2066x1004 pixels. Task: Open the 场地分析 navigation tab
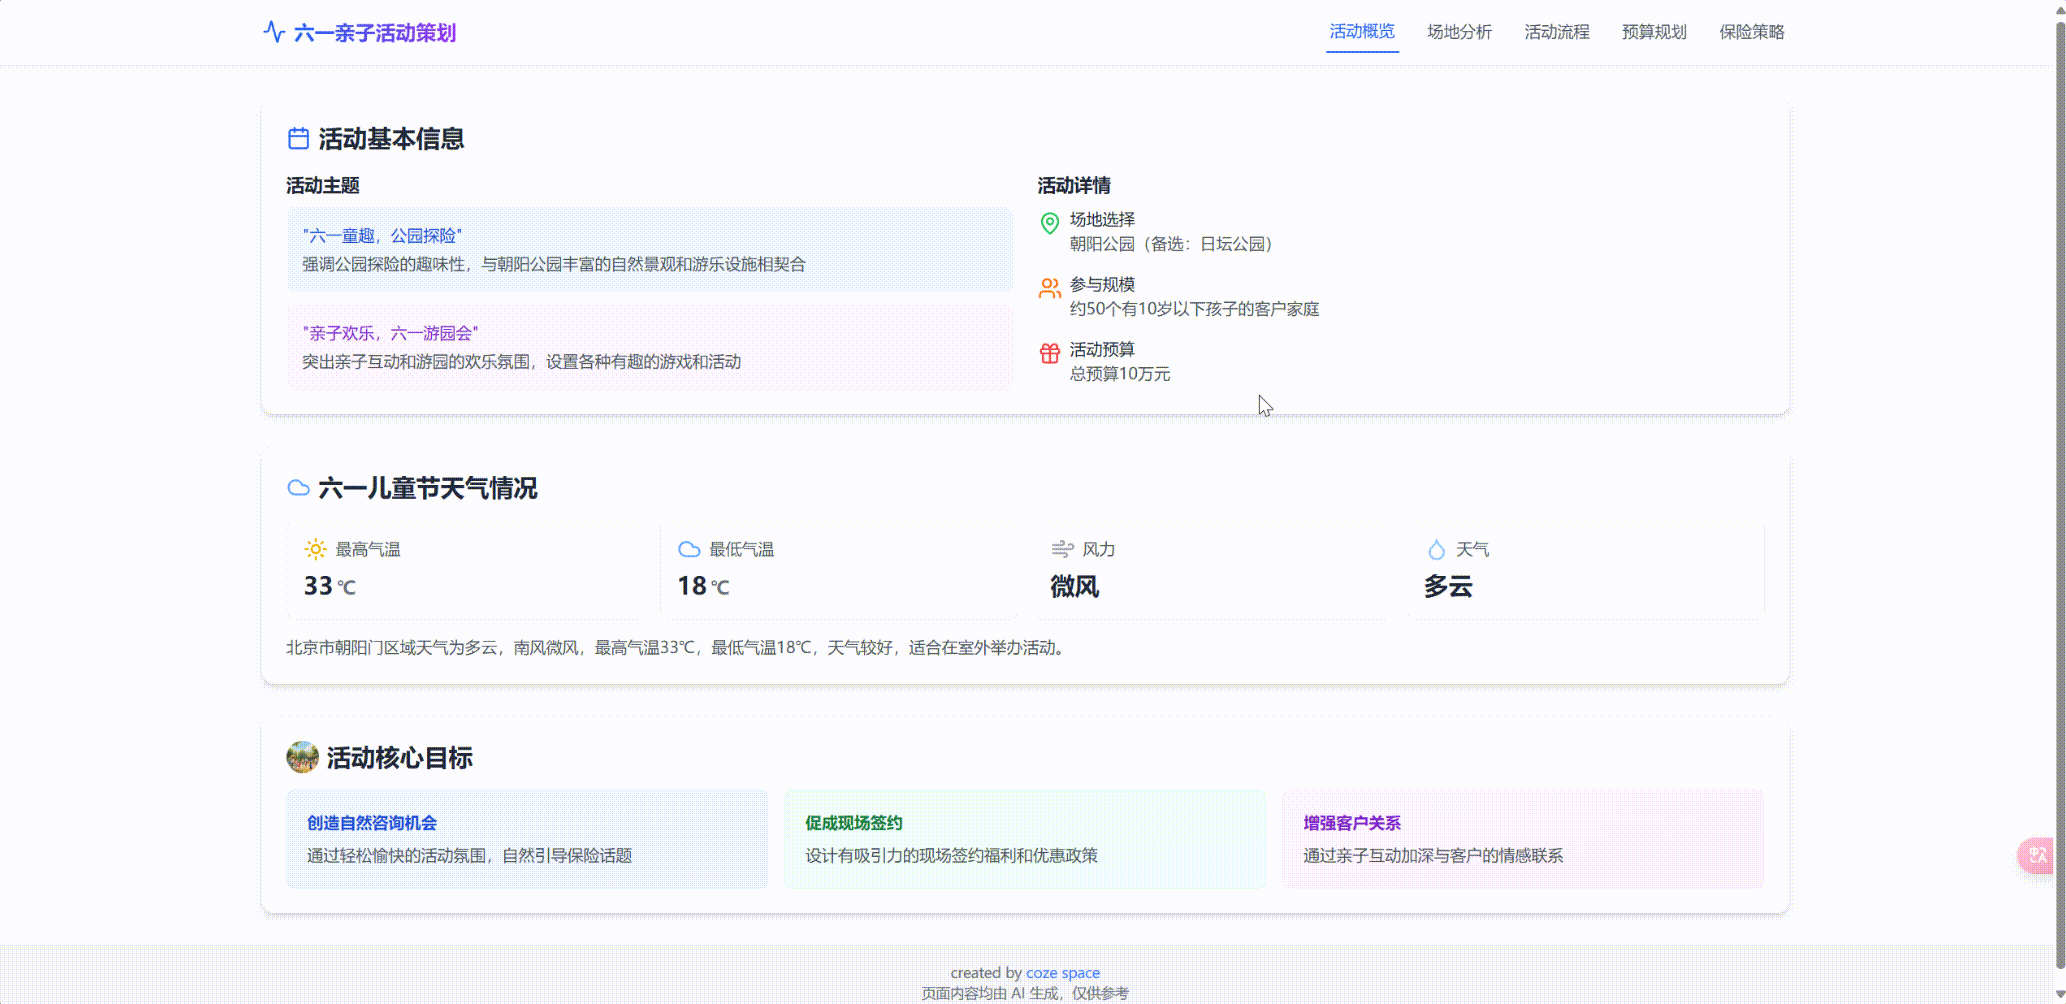pyautogui.click(x=1459, y=31)
